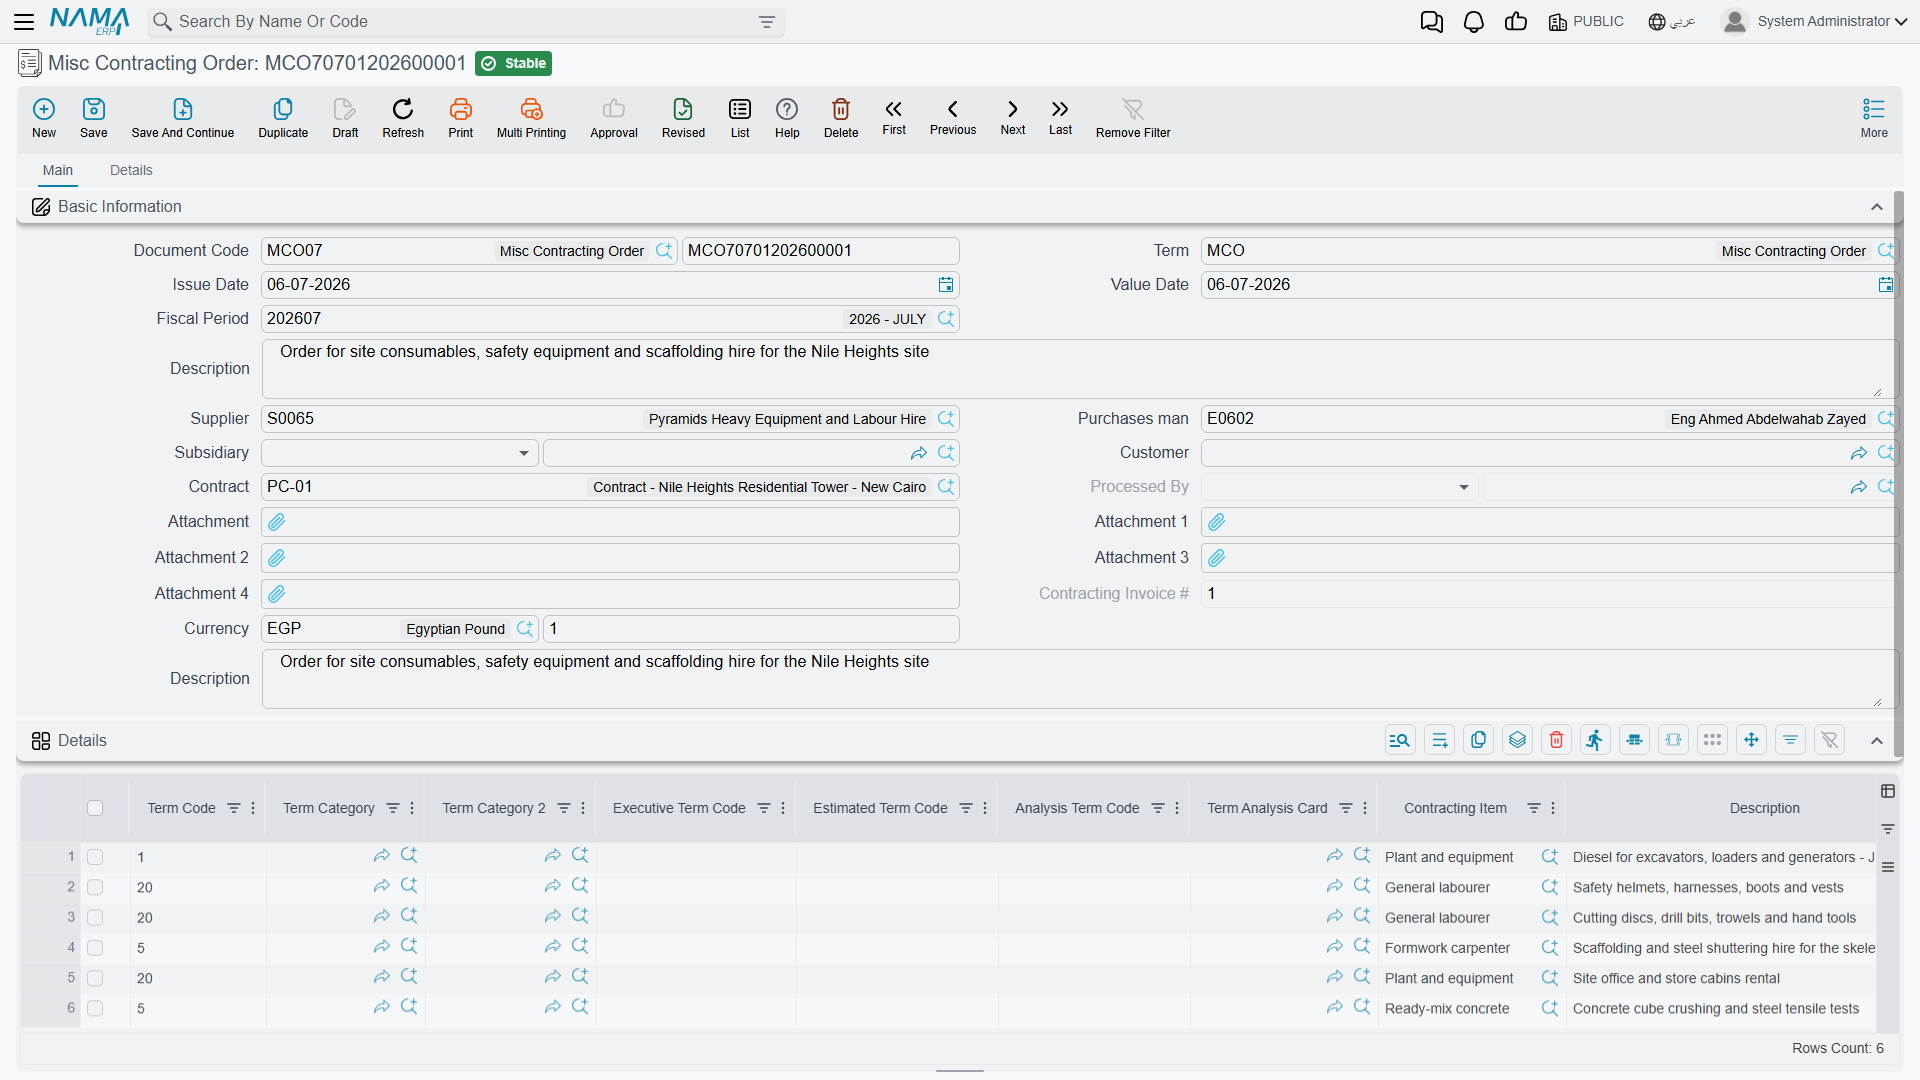Image resolution: width=1920 pixels, height=1080 pixels.
Task: Click the Stable status badge
Action: point(513,63)
